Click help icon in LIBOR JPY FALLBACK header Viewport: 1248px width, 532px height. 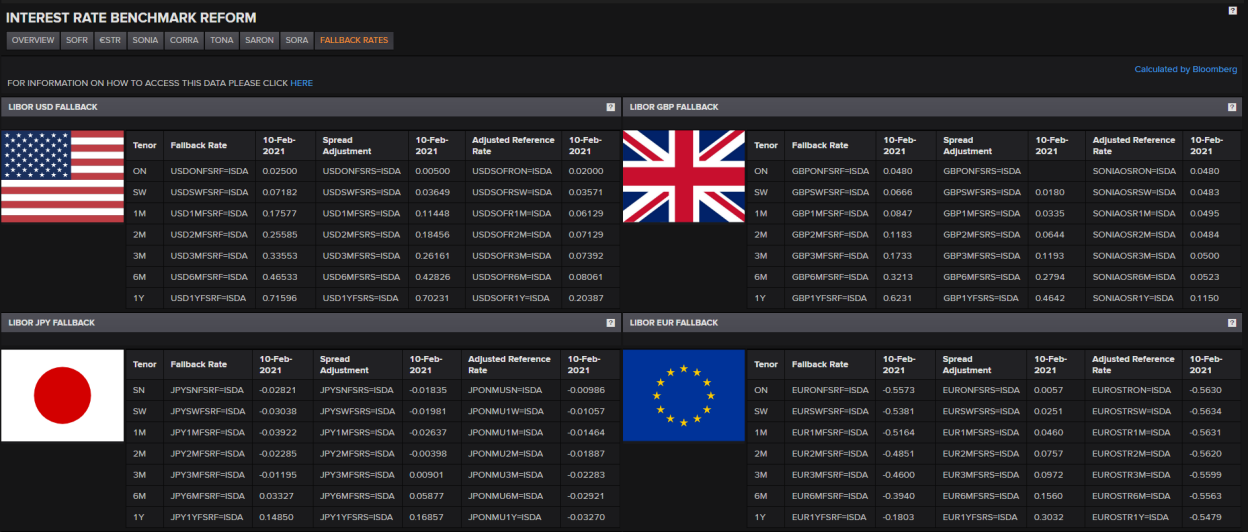610,323
